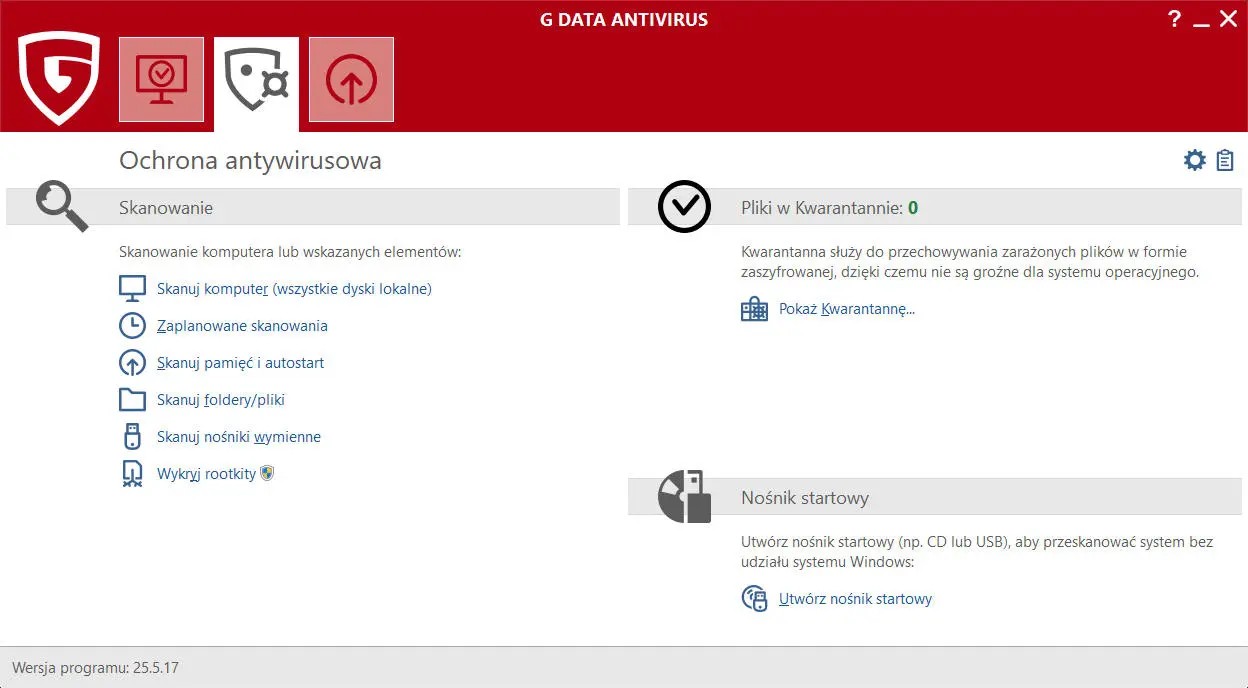The image size is (1248, 688).
Task: Open Pokaż Kwarantannę link
Action: 846,309
